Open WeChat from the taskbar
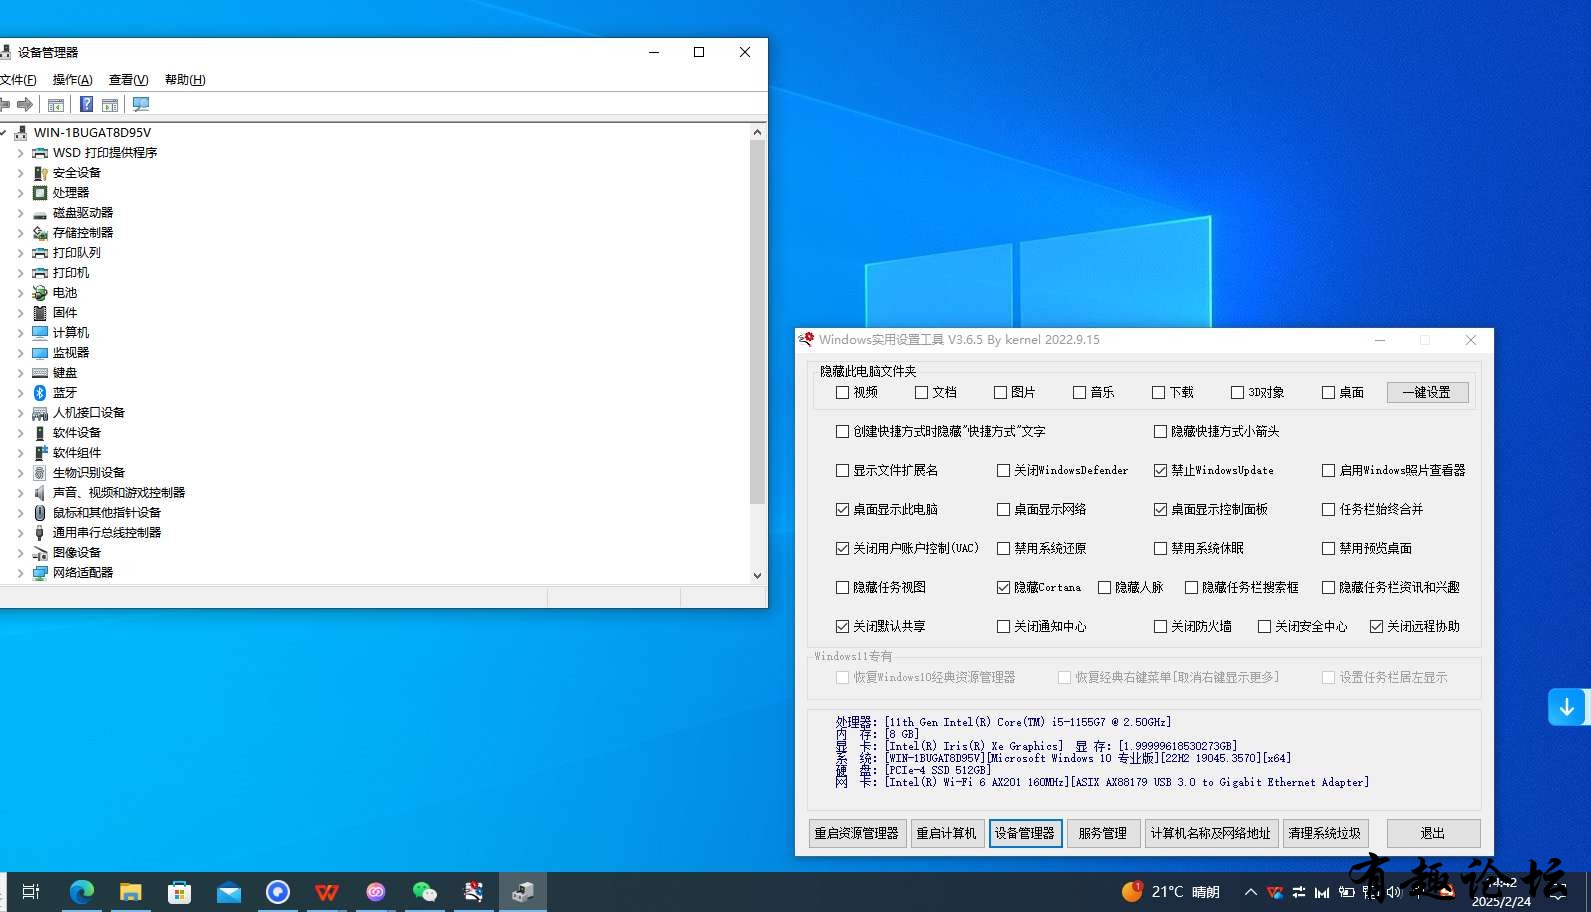Screen dimensions: 1591x912 pyautogui.click(x=424, y=891)
